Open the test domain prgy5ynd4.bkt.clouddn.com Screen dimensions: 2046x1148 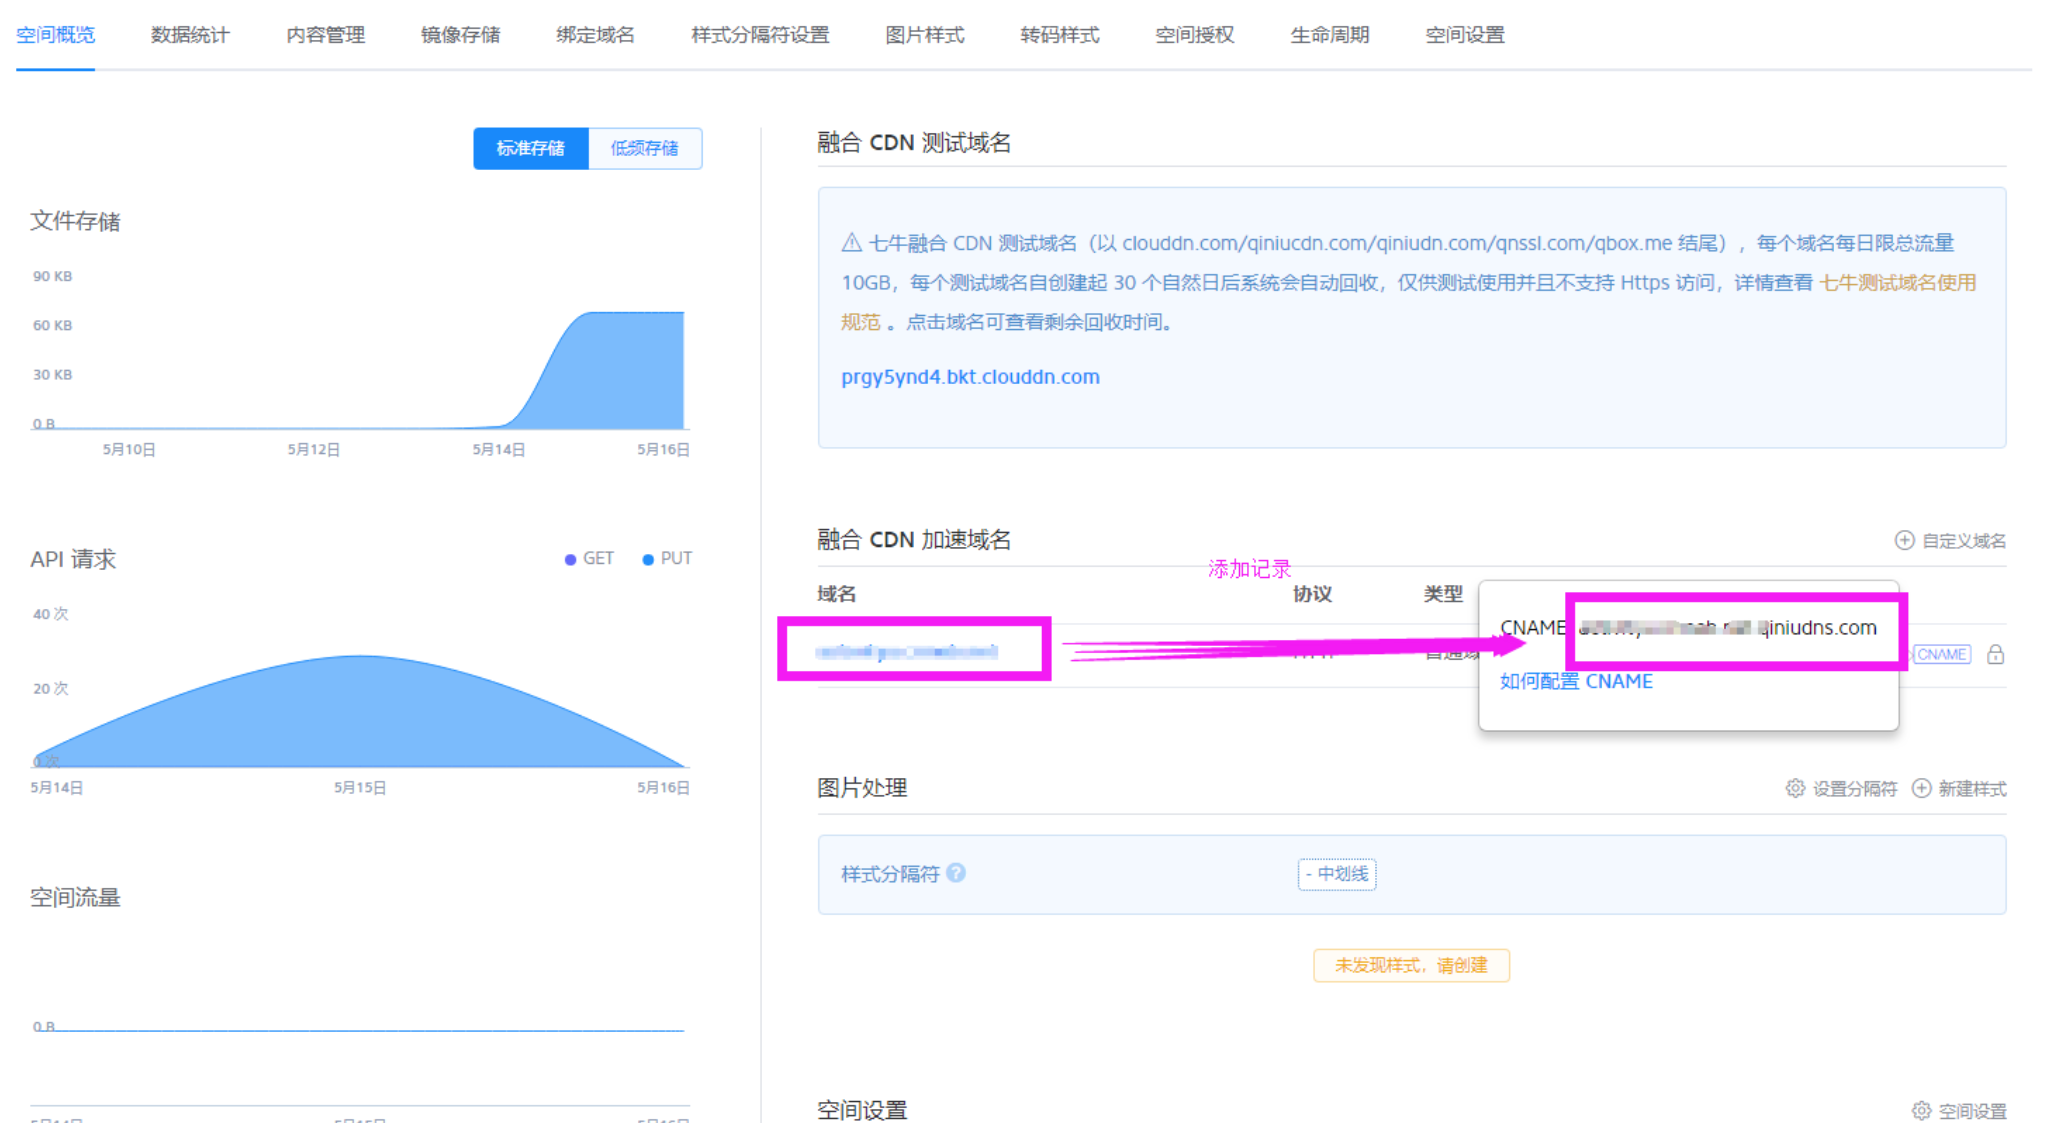coord(970,377)
